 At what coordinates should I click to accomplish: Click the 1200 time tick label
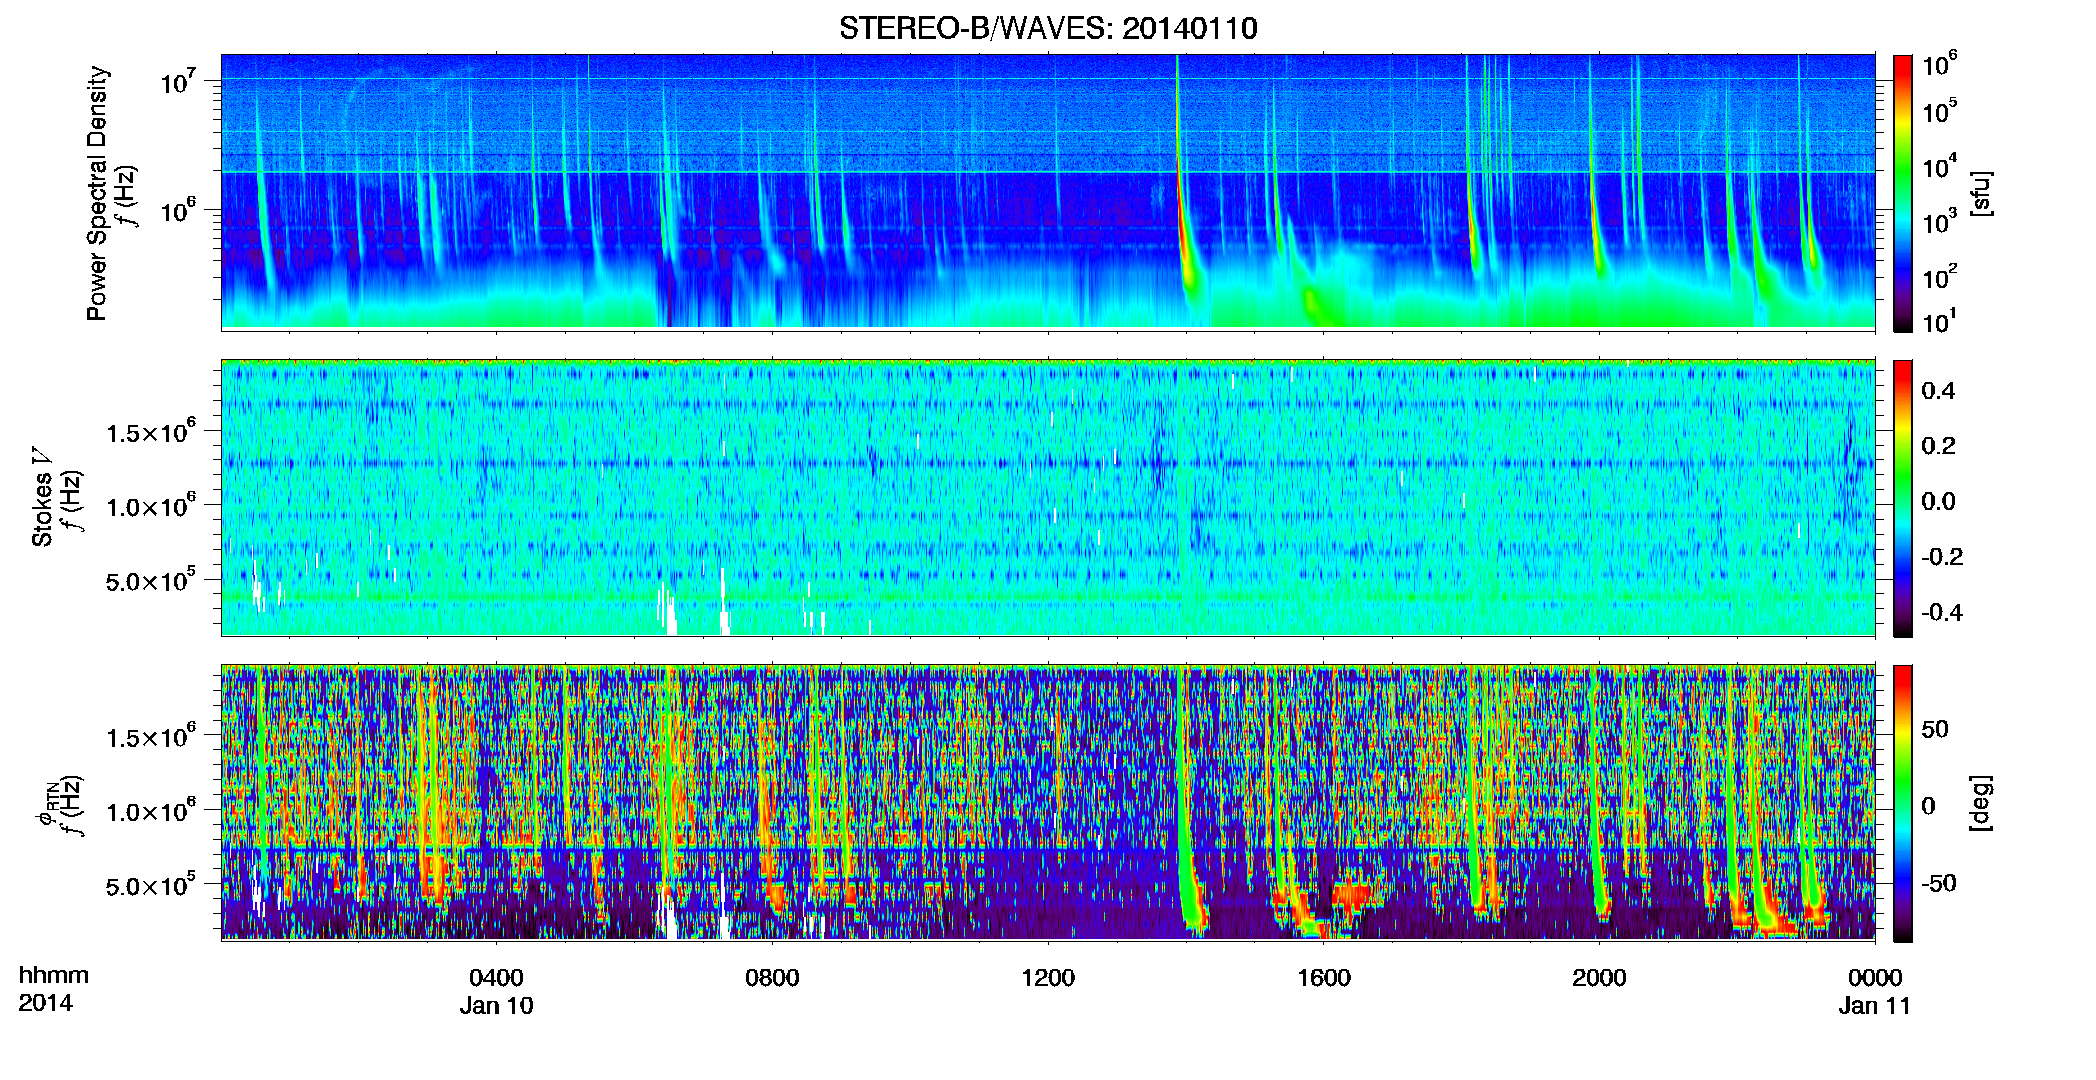point(1048,978)
